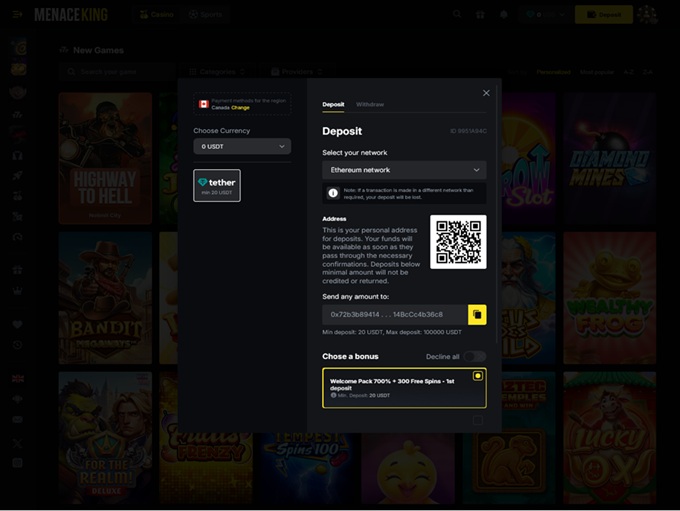680x511 pixels.
Task: Sort games by Personalized
Action: (x=553, y=72)
